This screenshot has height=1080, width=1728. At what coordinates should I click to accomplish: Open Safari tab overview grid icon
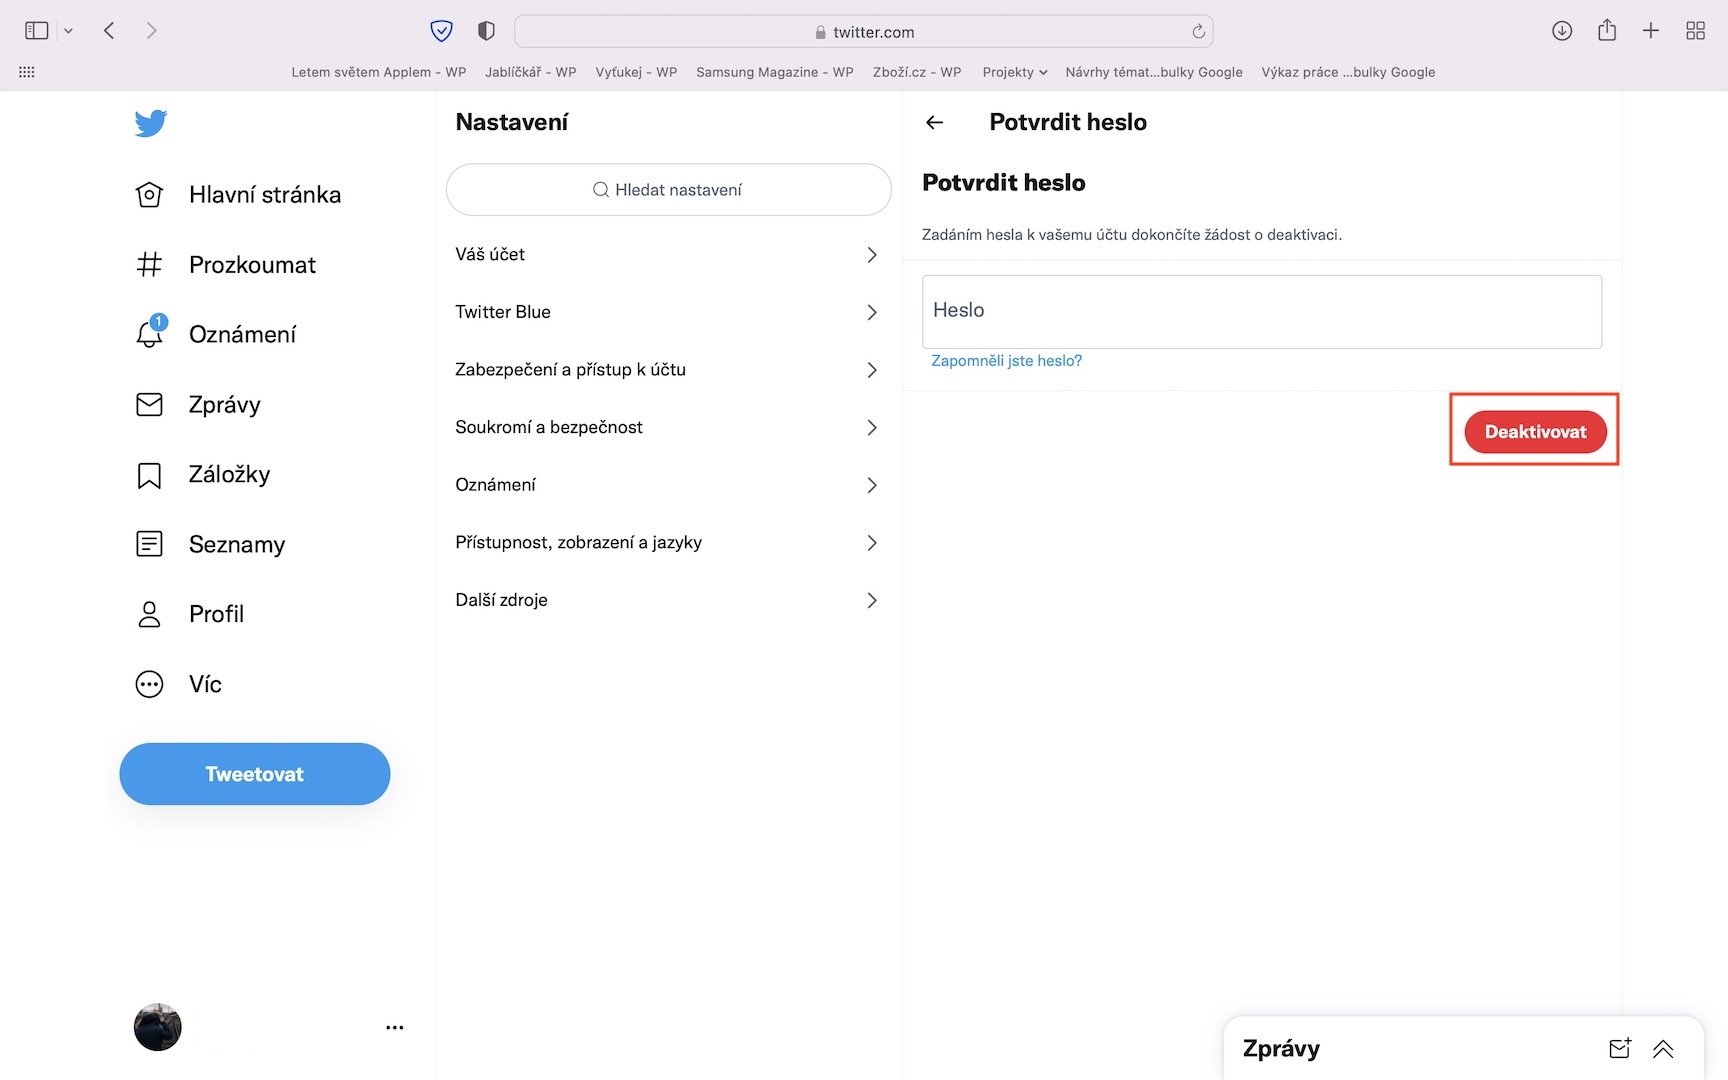1695,31
